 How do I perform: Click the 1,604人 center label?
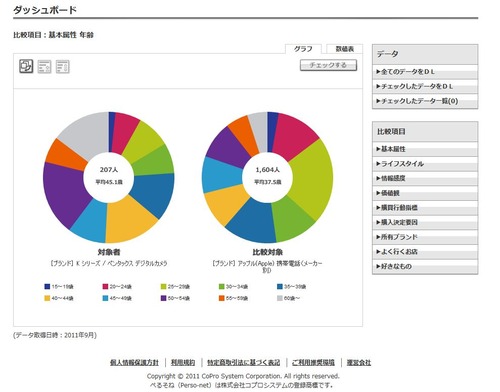[267, 170]
